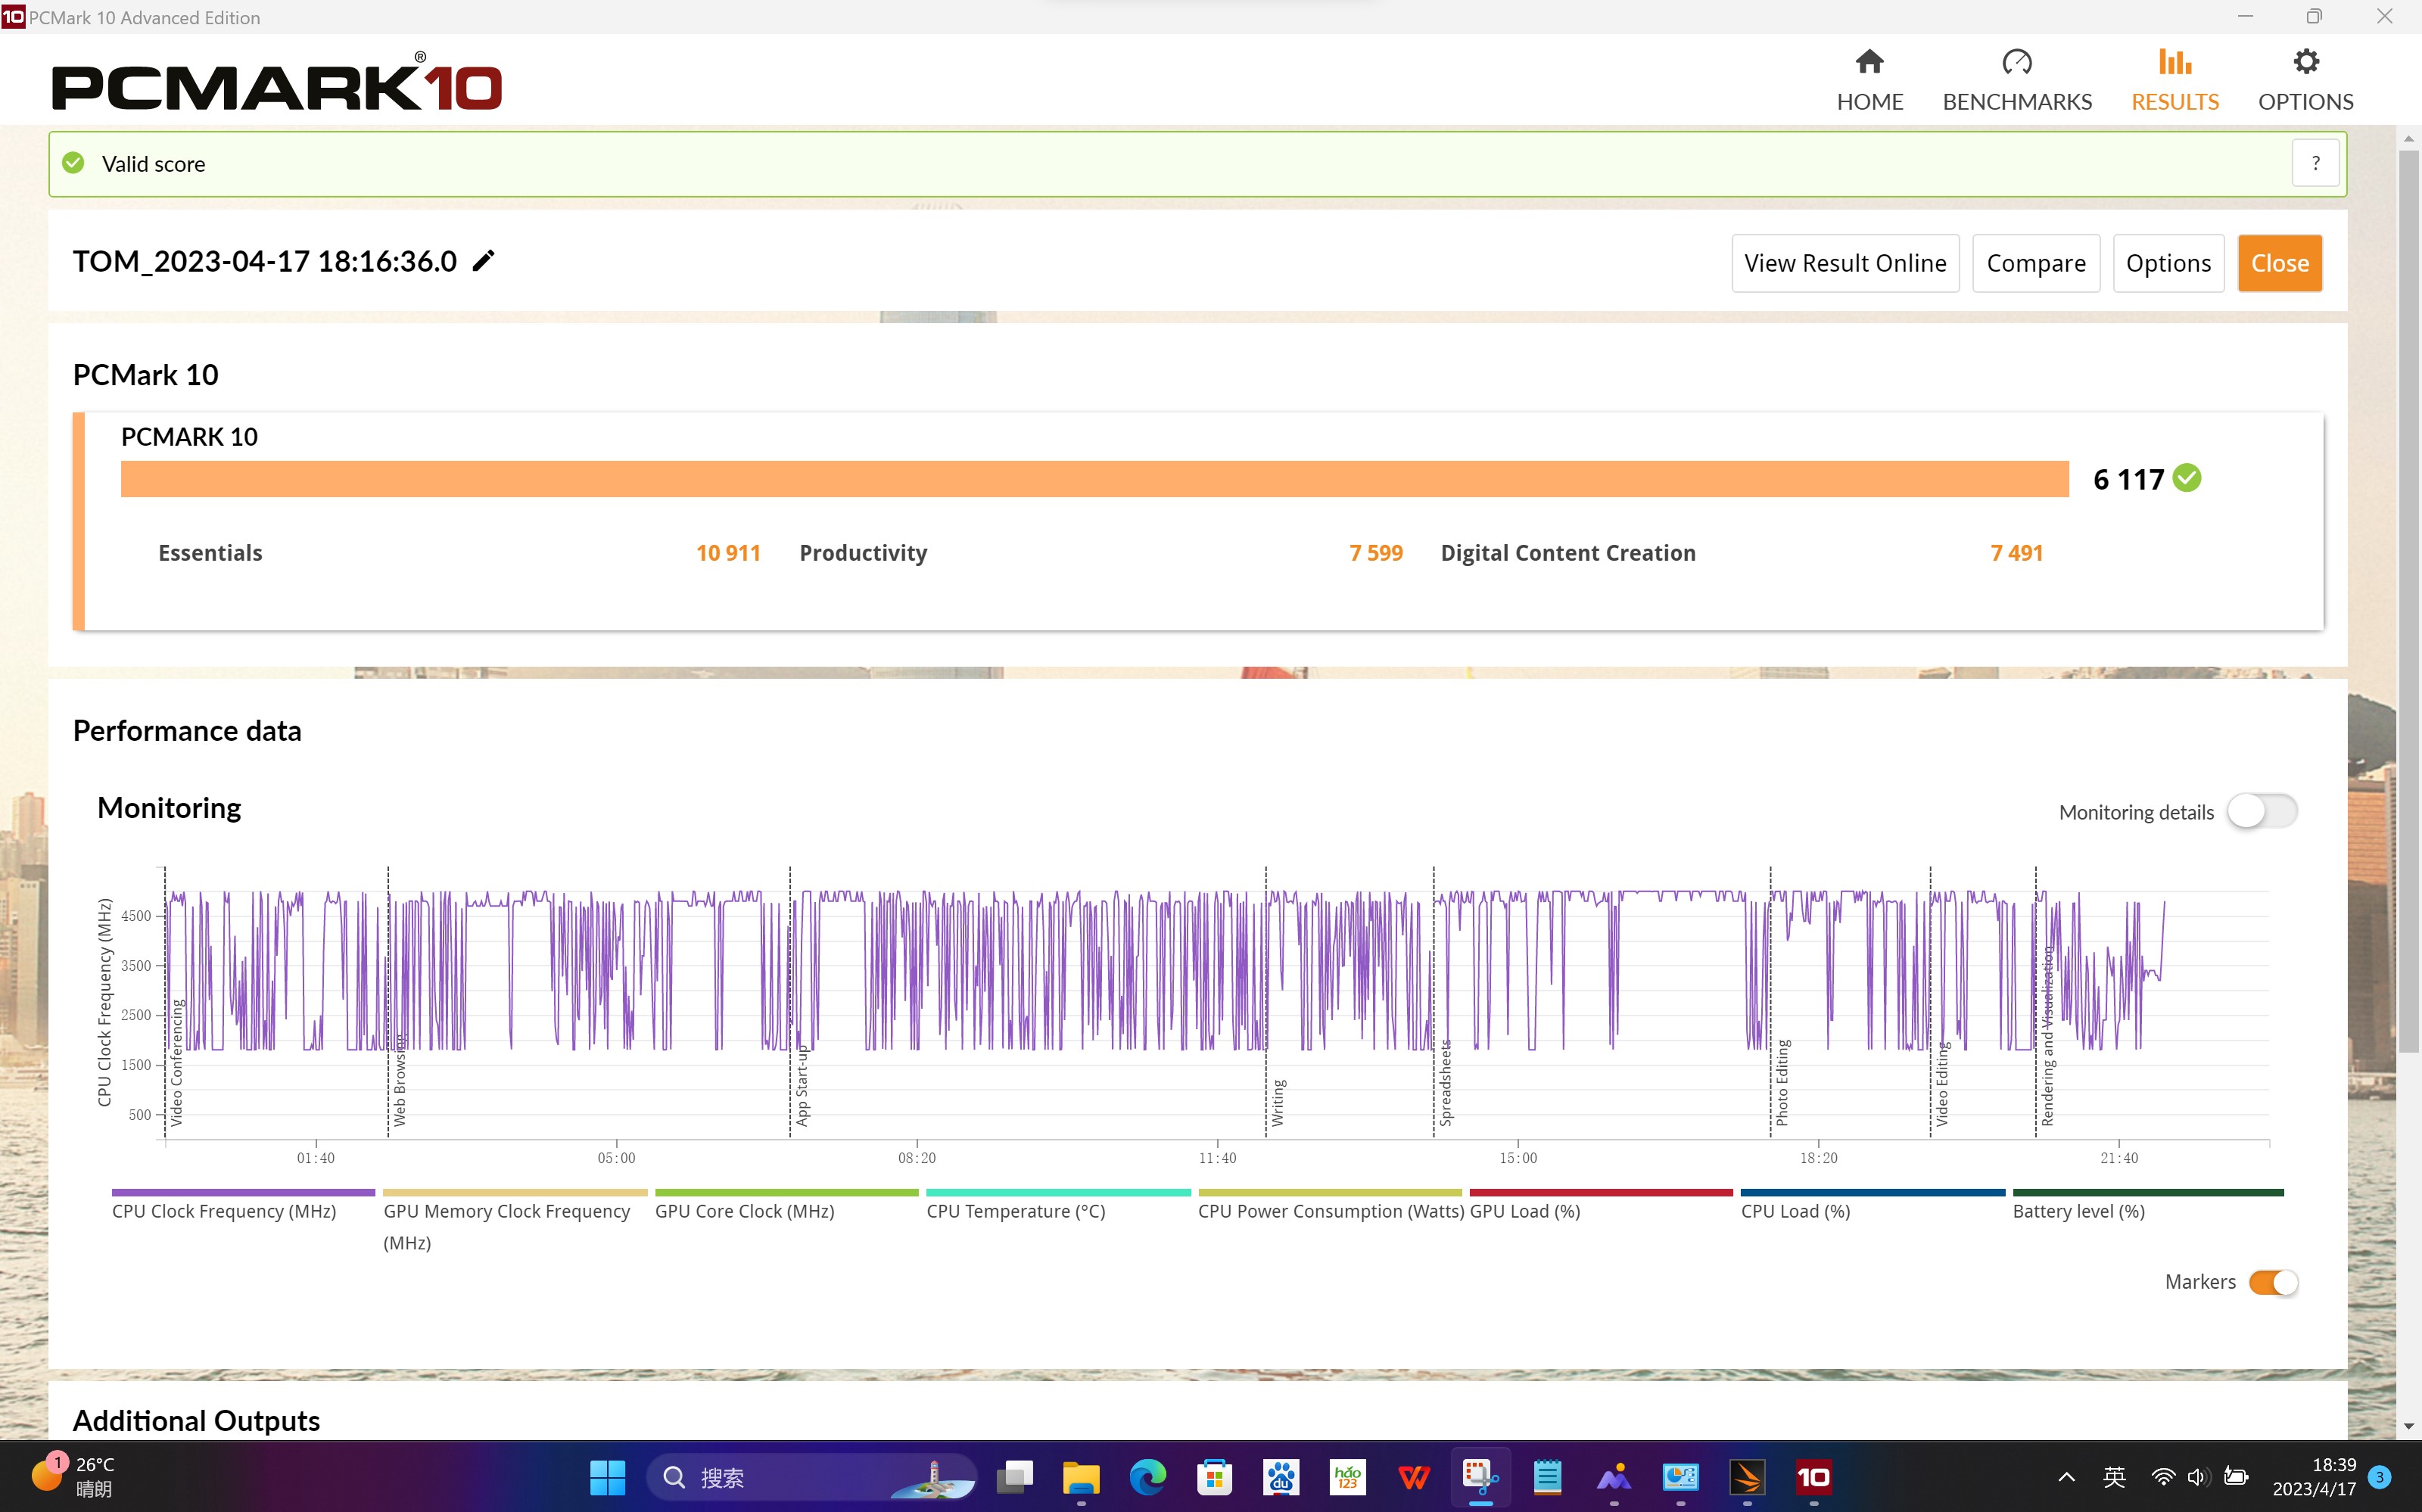Click the WPS Office taskbar icon
2422x1512 pixels.
(1414, 1476)
